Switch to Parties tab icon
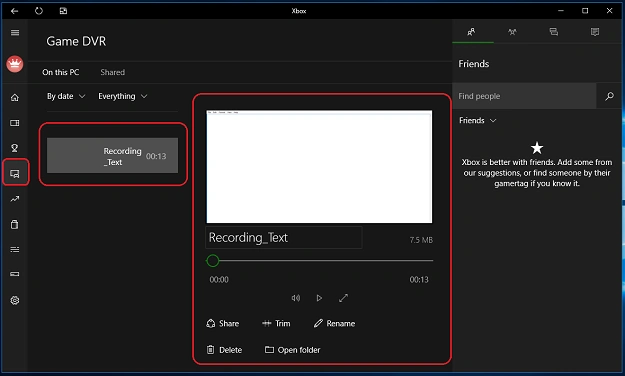Screen dimensions: 625x376 pos(513,32)
